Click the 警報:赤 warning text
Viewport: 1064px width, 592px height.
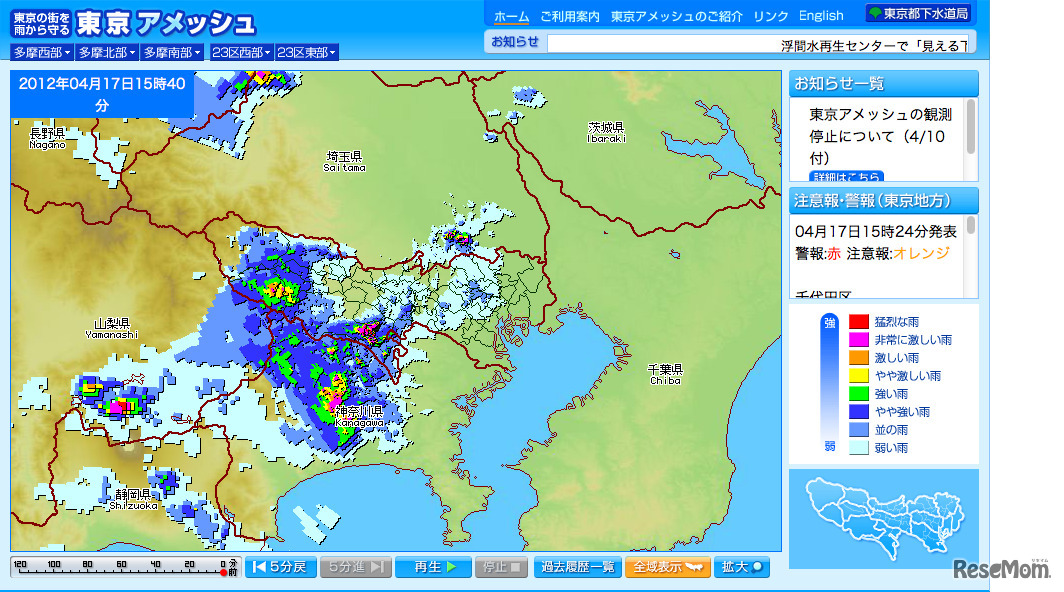[x=818, y=253]
